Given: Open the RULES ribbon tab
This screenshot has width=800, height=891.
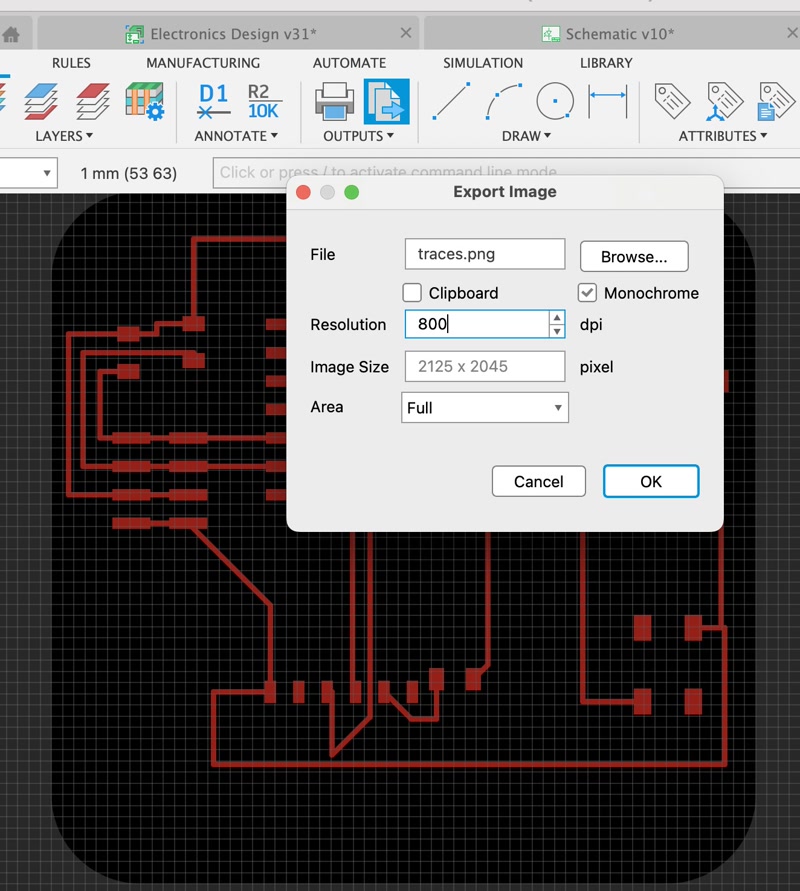Looking at the screenshot, I should pos(71,63).
